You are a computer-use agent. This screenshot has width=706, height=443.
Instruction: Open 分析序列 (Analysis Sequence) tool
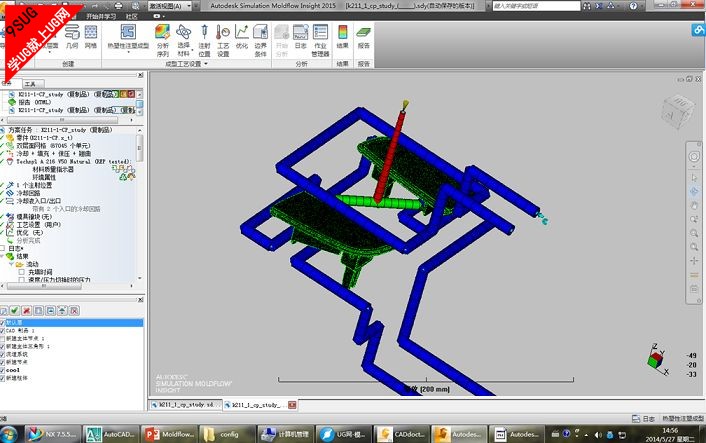(163, 40)
